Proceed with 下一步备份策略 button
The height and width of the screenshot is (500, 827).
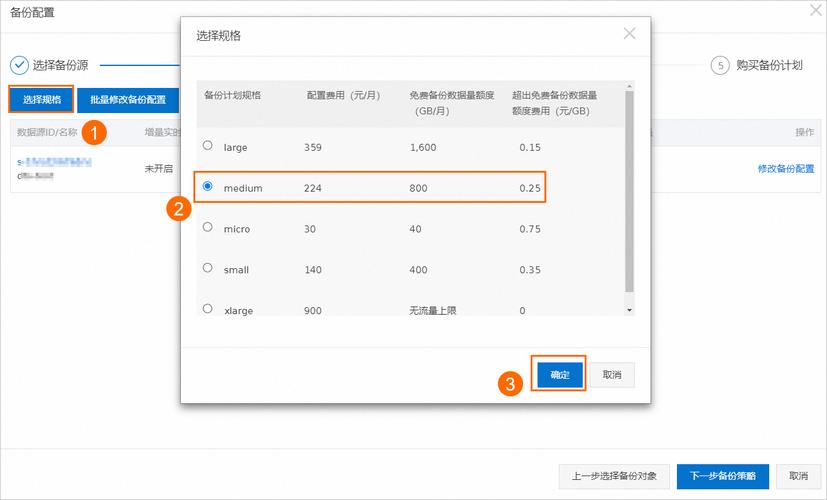click(723, 476)
